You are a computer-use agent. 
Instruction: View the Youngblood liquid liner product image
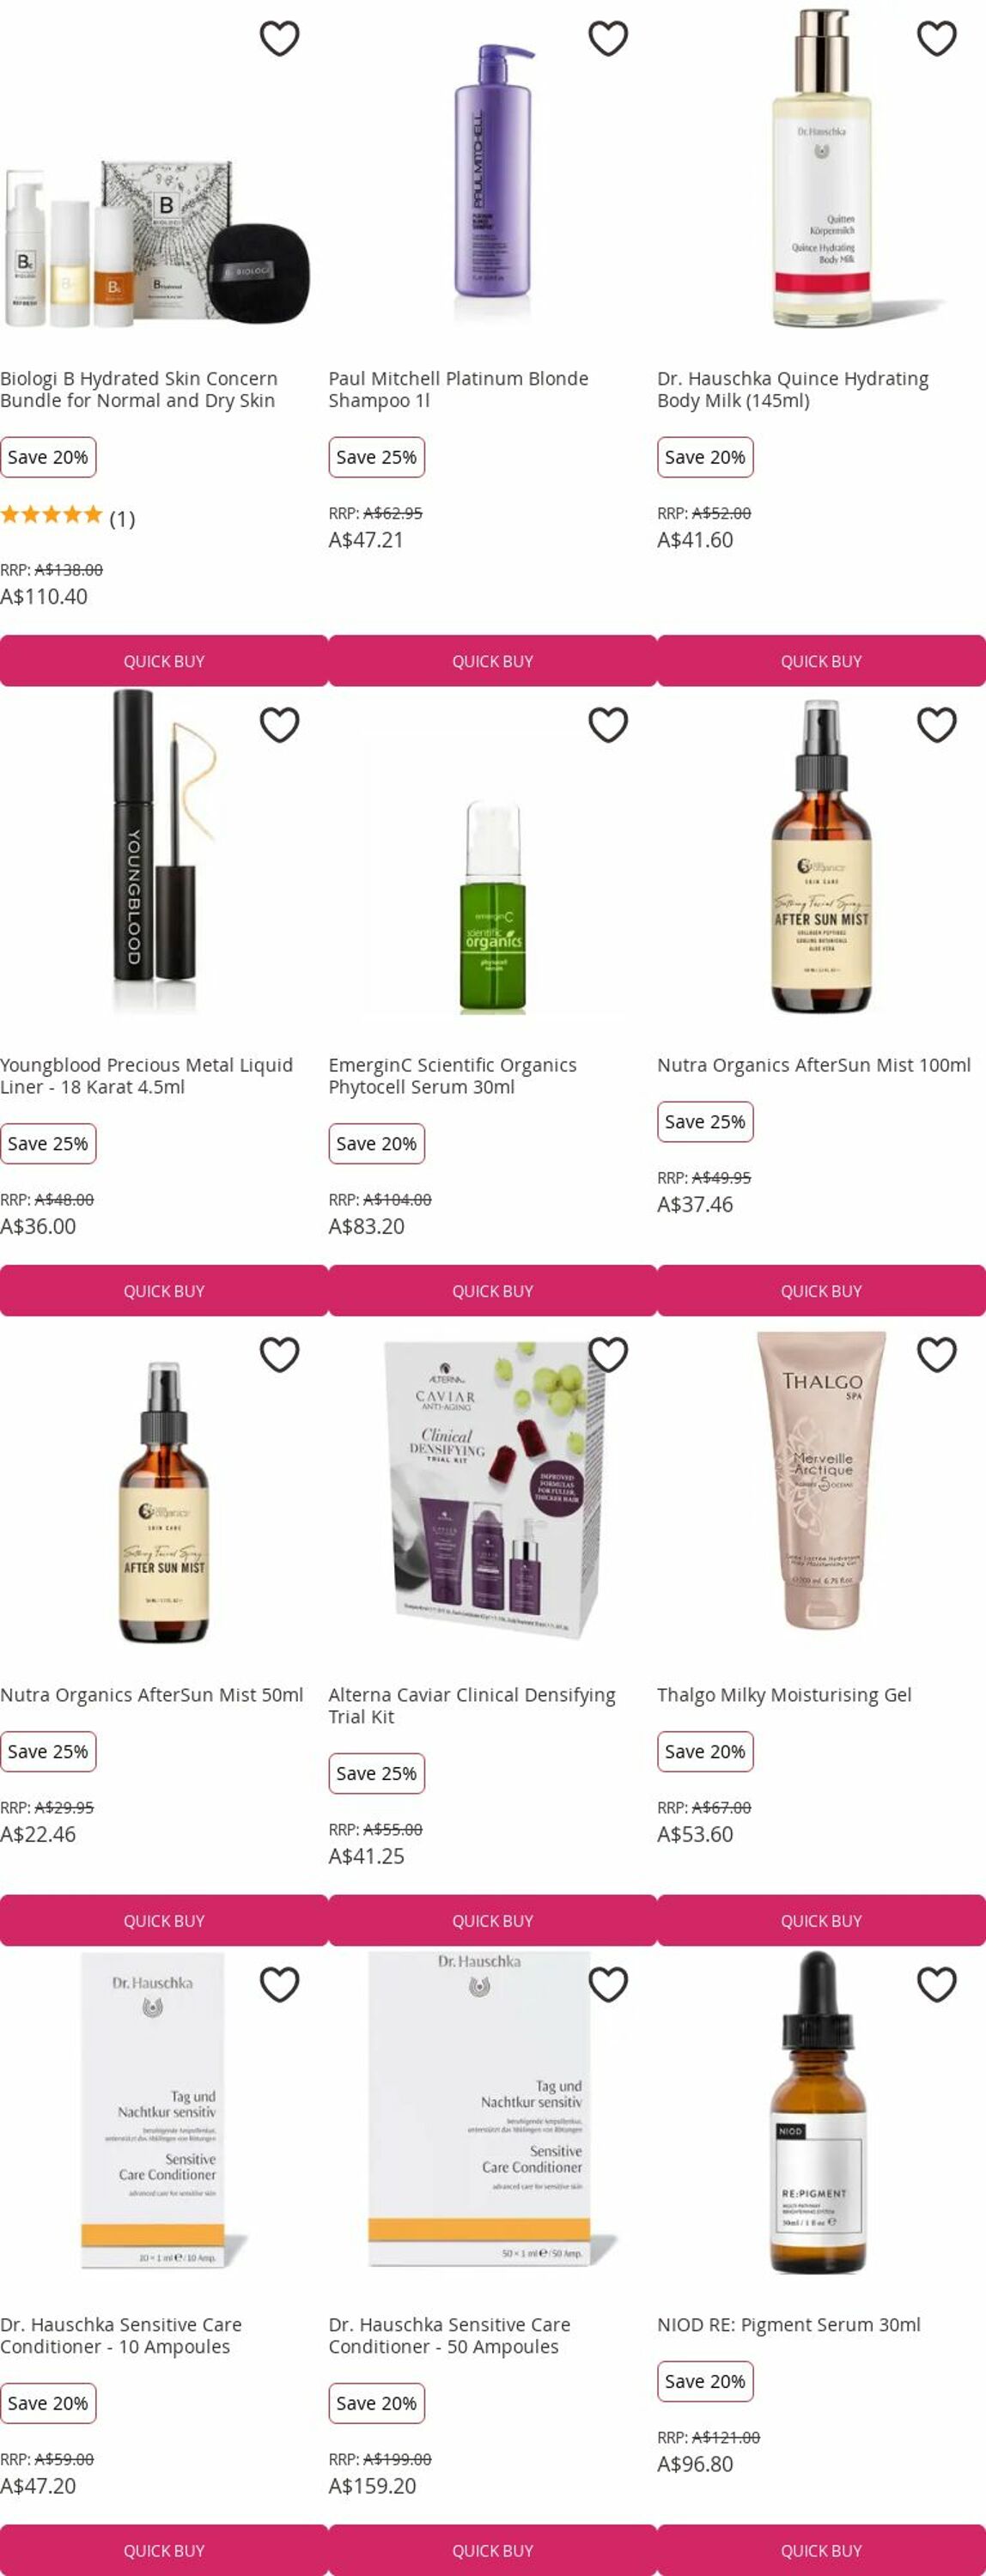pyautogui.click(x=164, y=852)
